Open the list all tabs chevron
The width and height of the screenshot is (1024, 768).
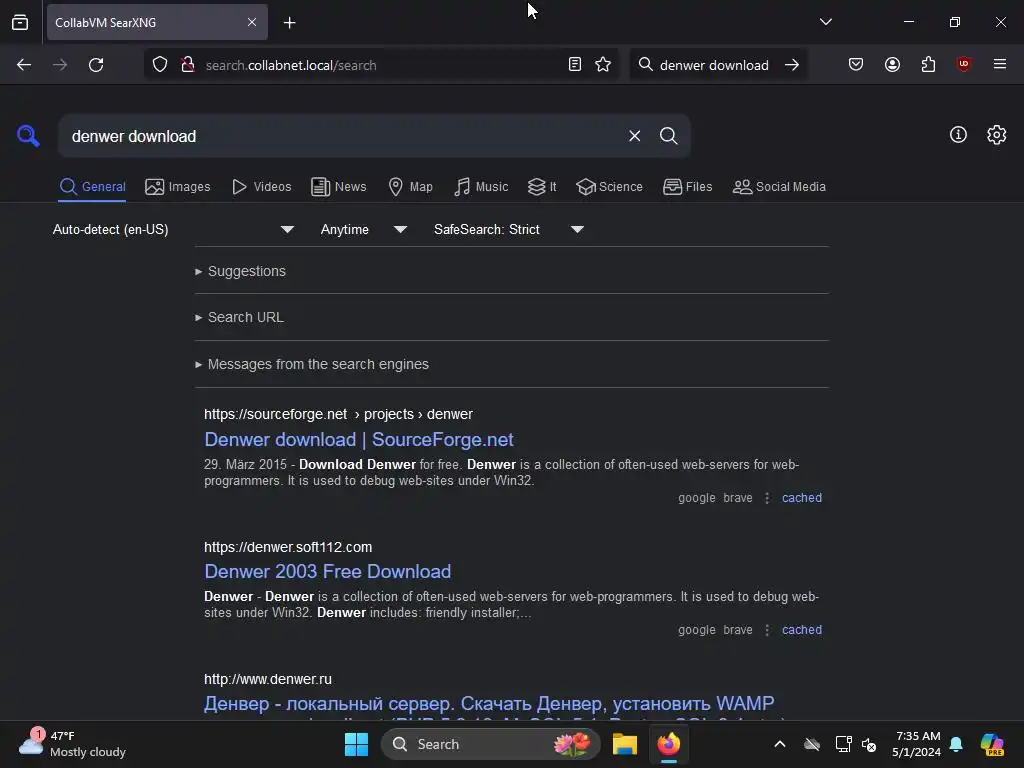pyautogui.click(x=825, y=22)
